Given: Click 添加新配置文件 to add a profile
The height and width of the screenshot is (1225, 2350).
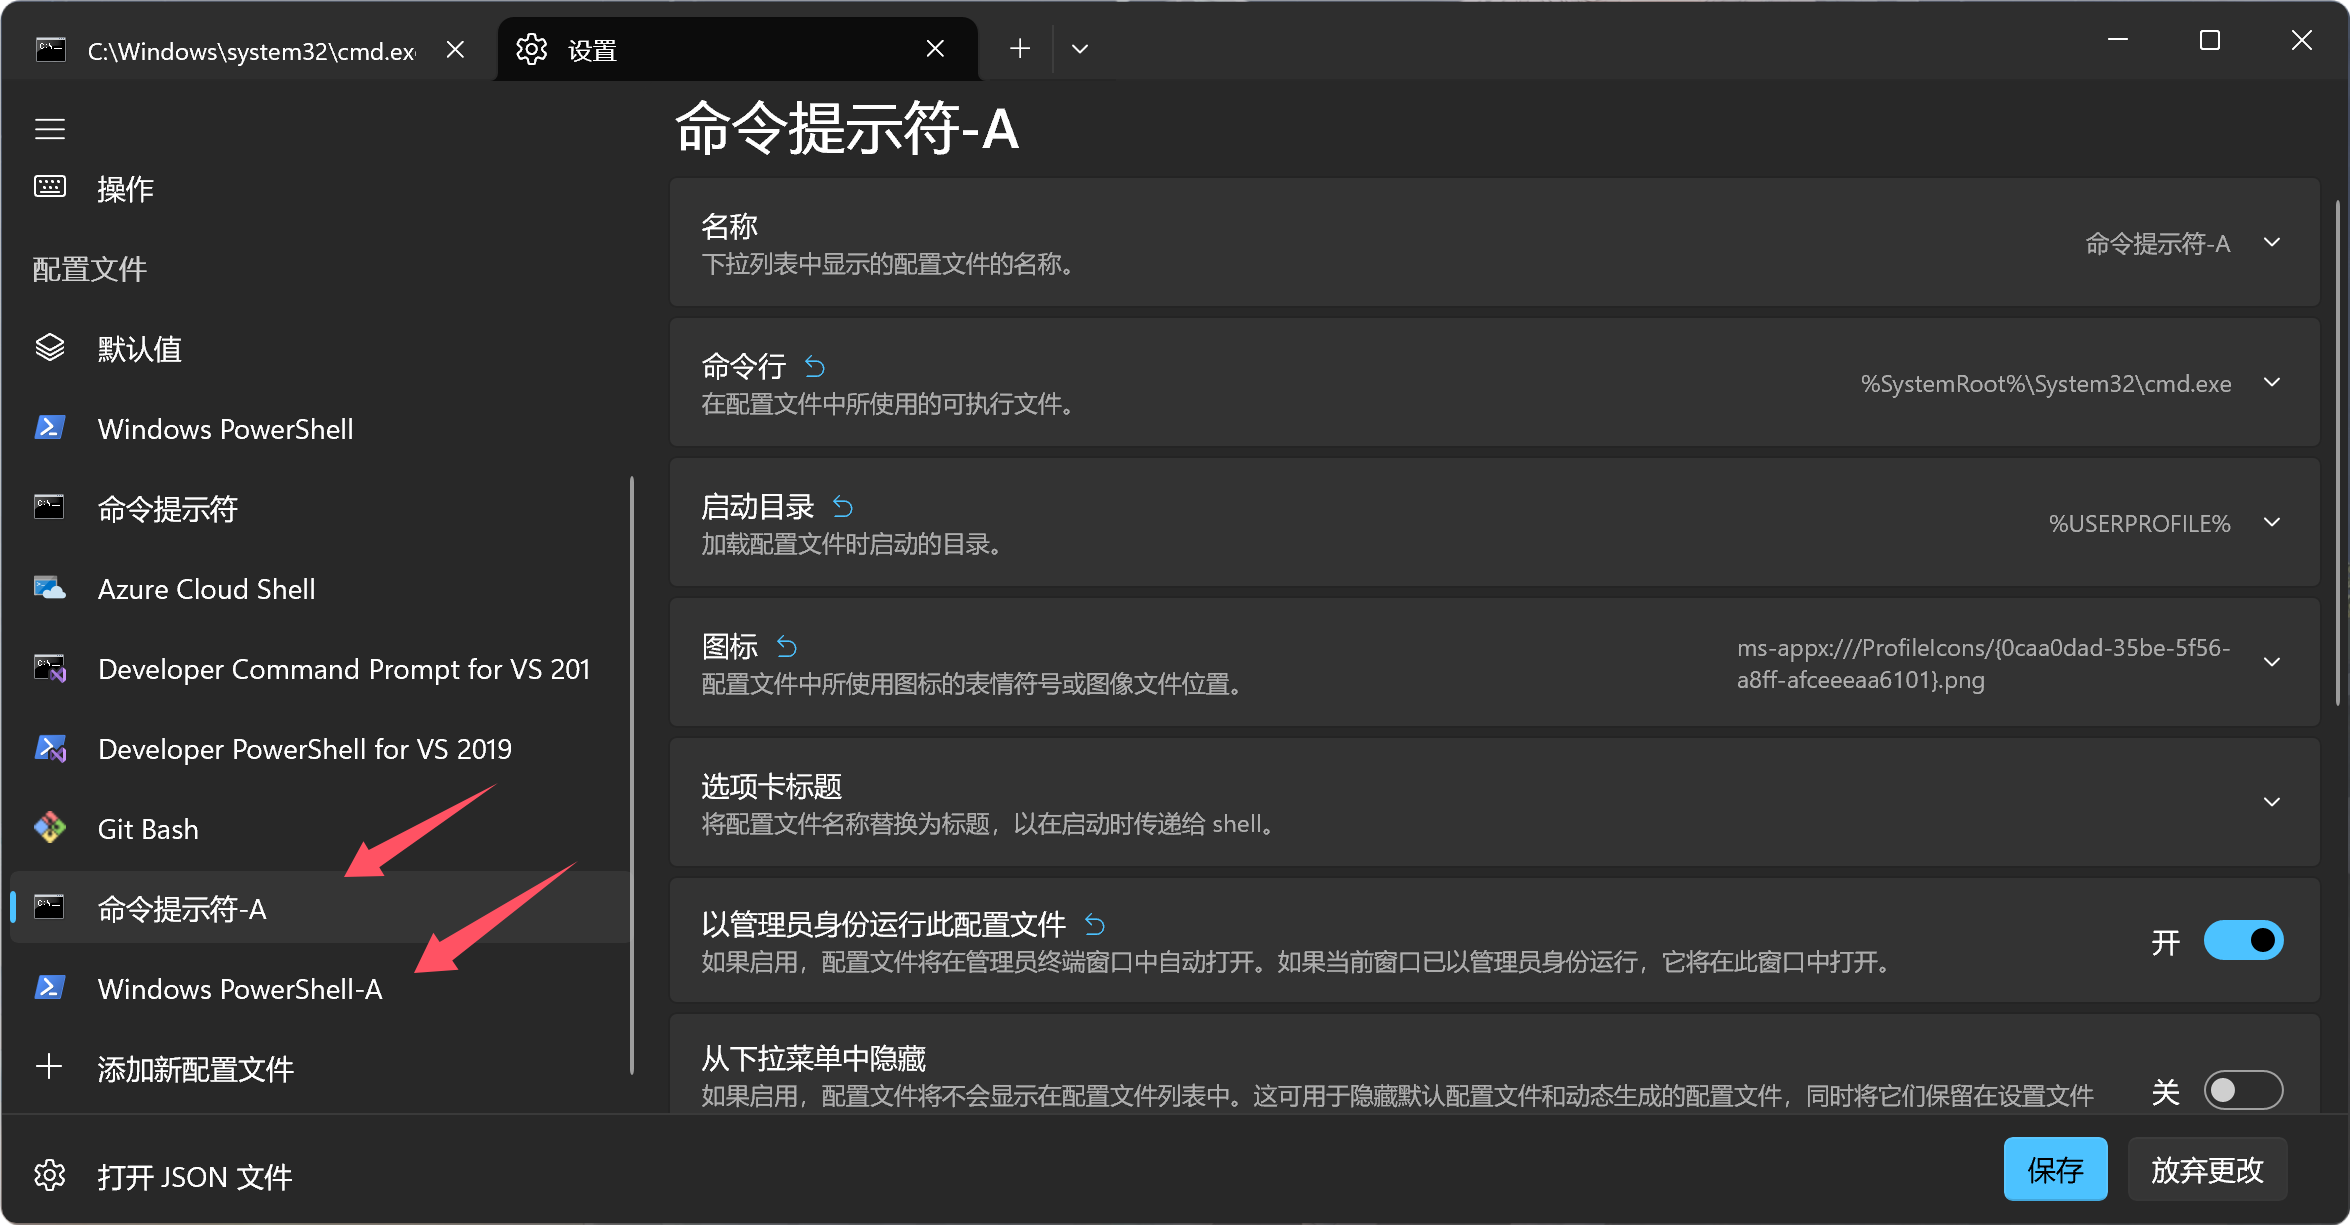Looking at the screenshot, I should 320,1068.
